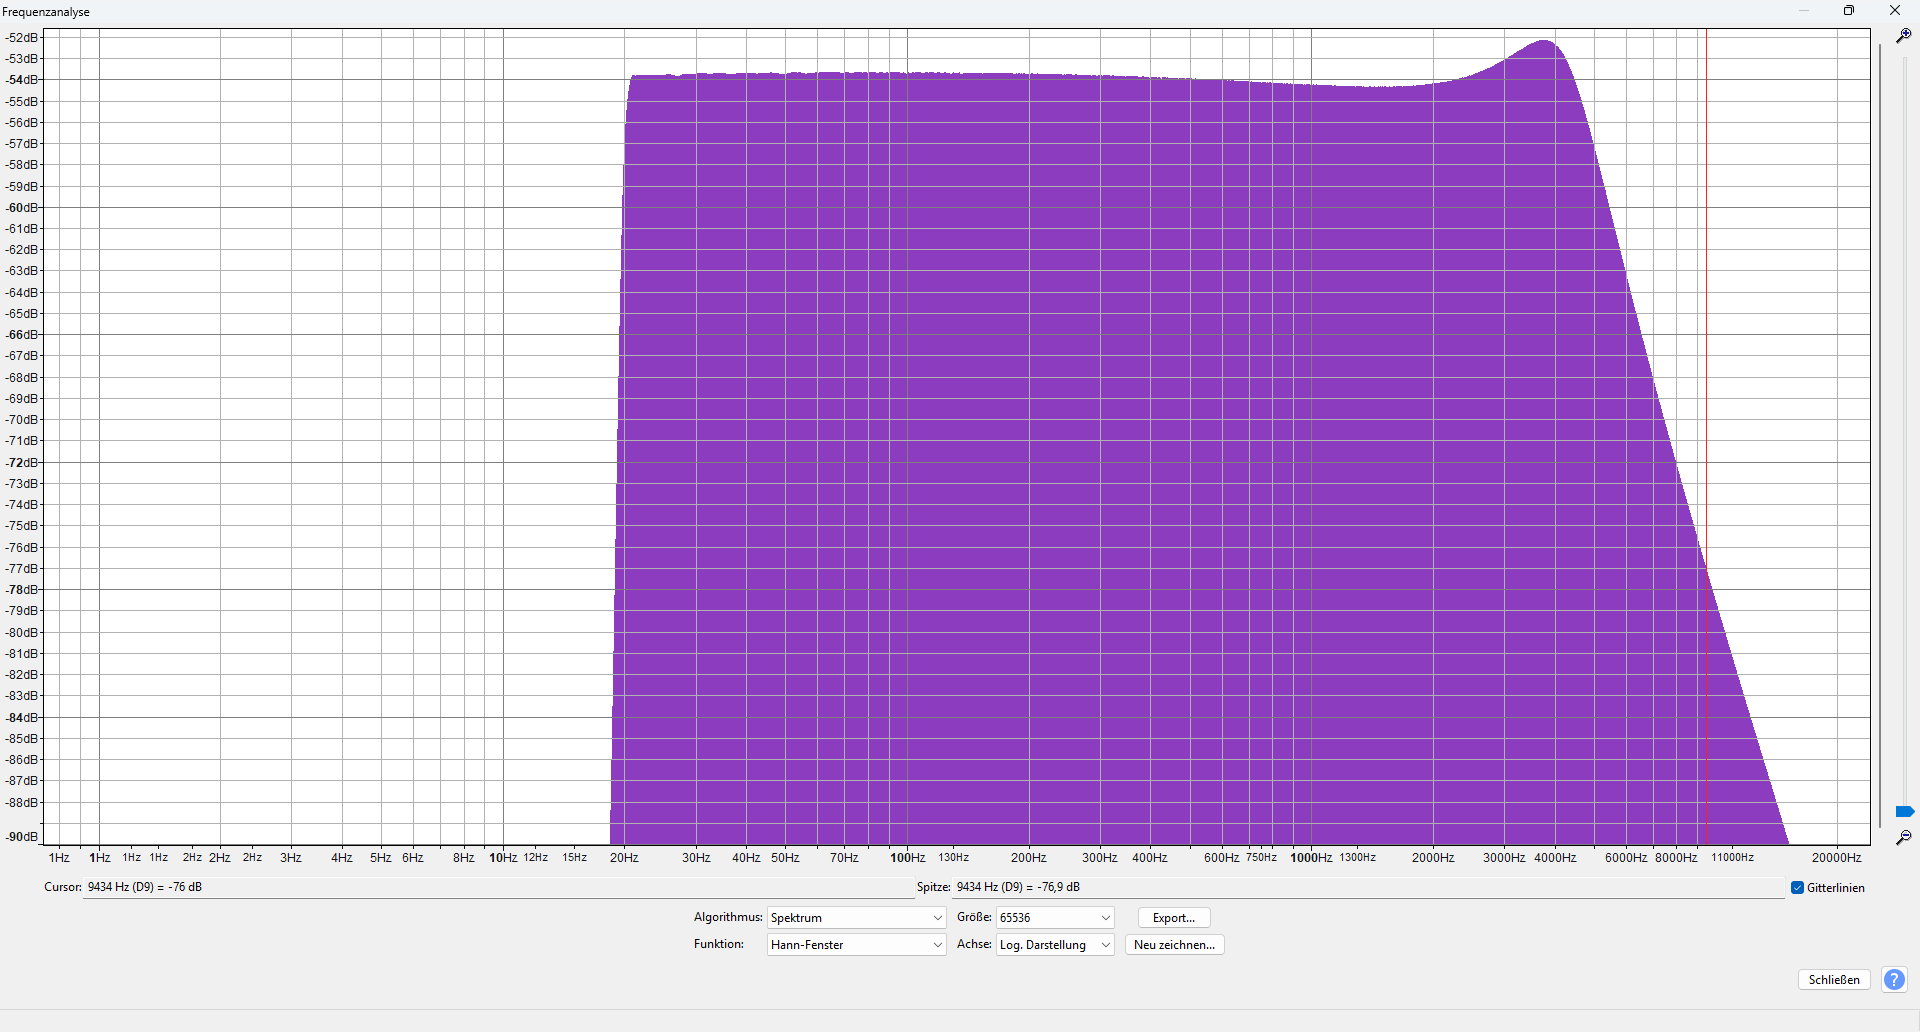Click the '1000Hz' frequency axis label
Viewport: 1920px width, 1032px height.
tap(1311, 858)
